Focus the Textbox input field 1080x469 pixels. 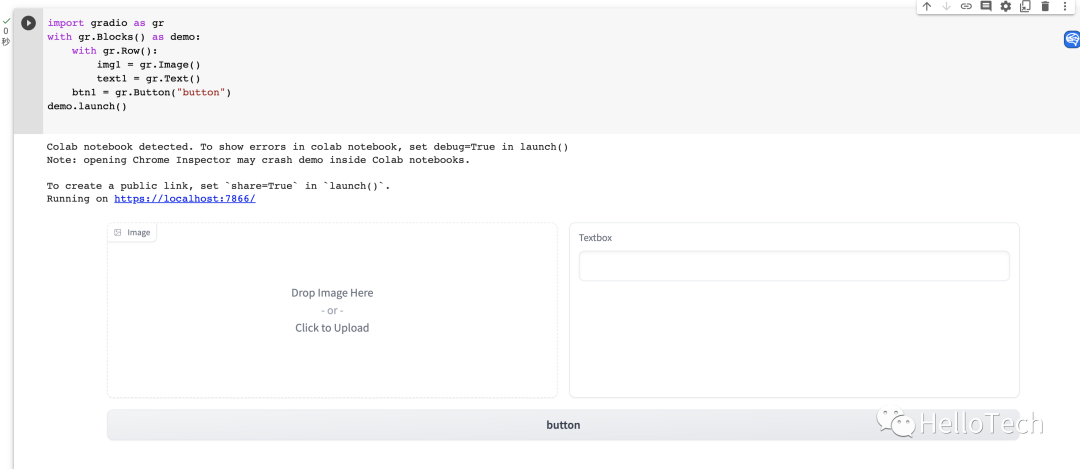point(793,266)
